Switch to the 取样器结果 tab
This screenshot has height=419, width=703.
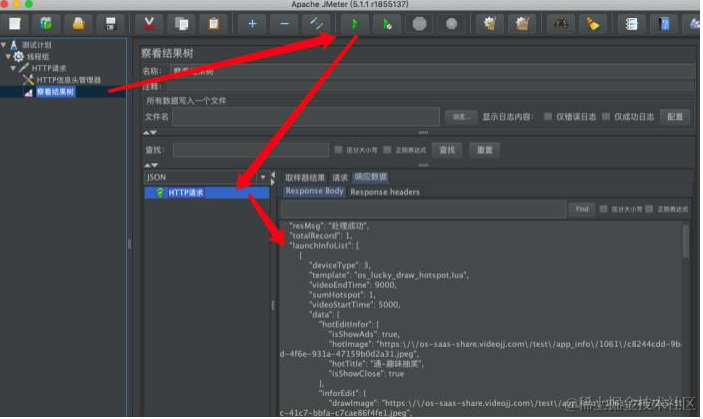coord(305,178)
